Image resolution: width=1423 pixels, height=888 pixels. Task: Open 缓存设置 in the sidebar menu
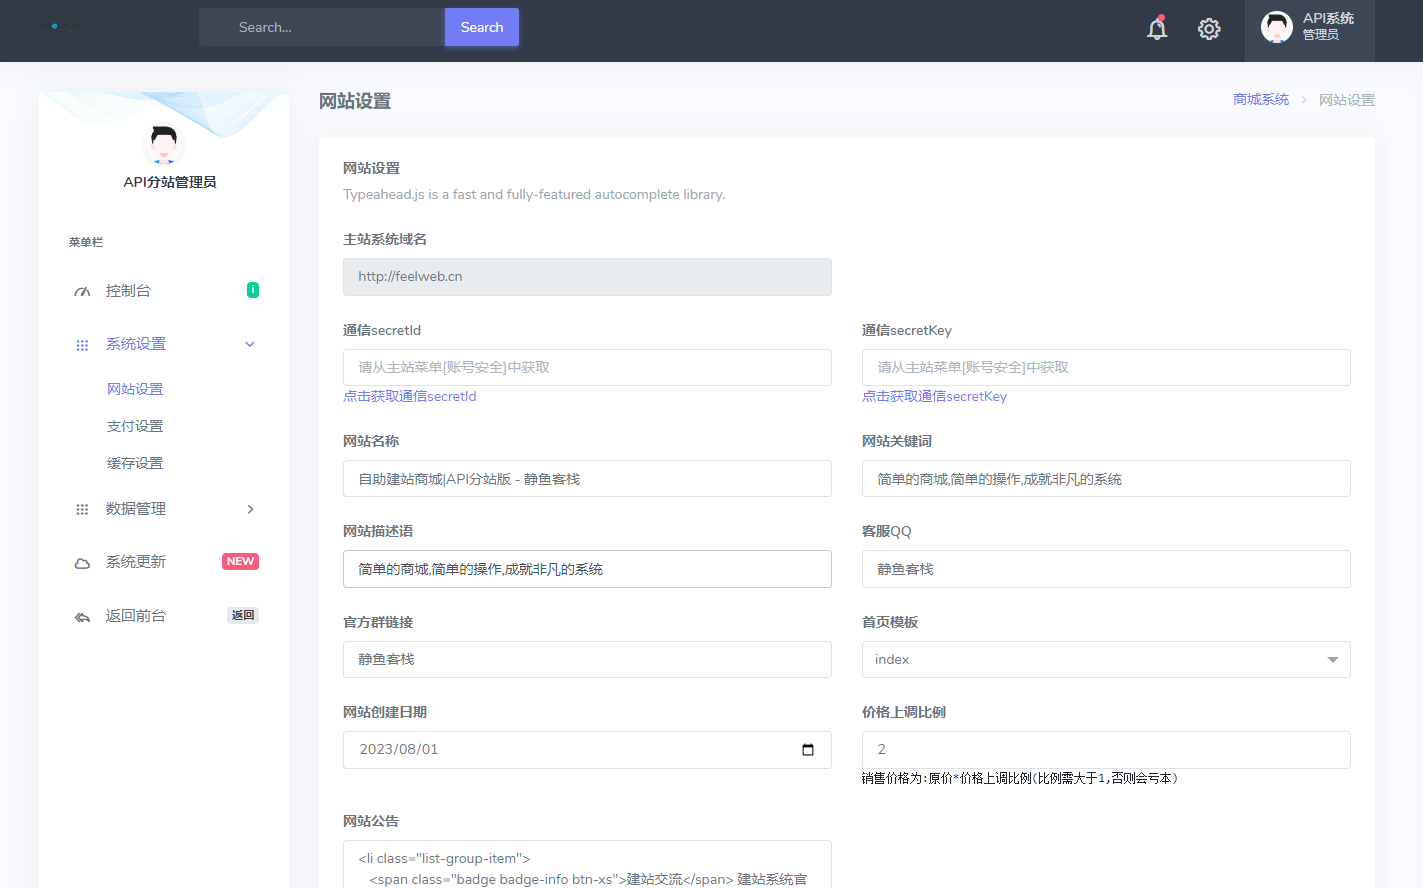coord(135,463)
